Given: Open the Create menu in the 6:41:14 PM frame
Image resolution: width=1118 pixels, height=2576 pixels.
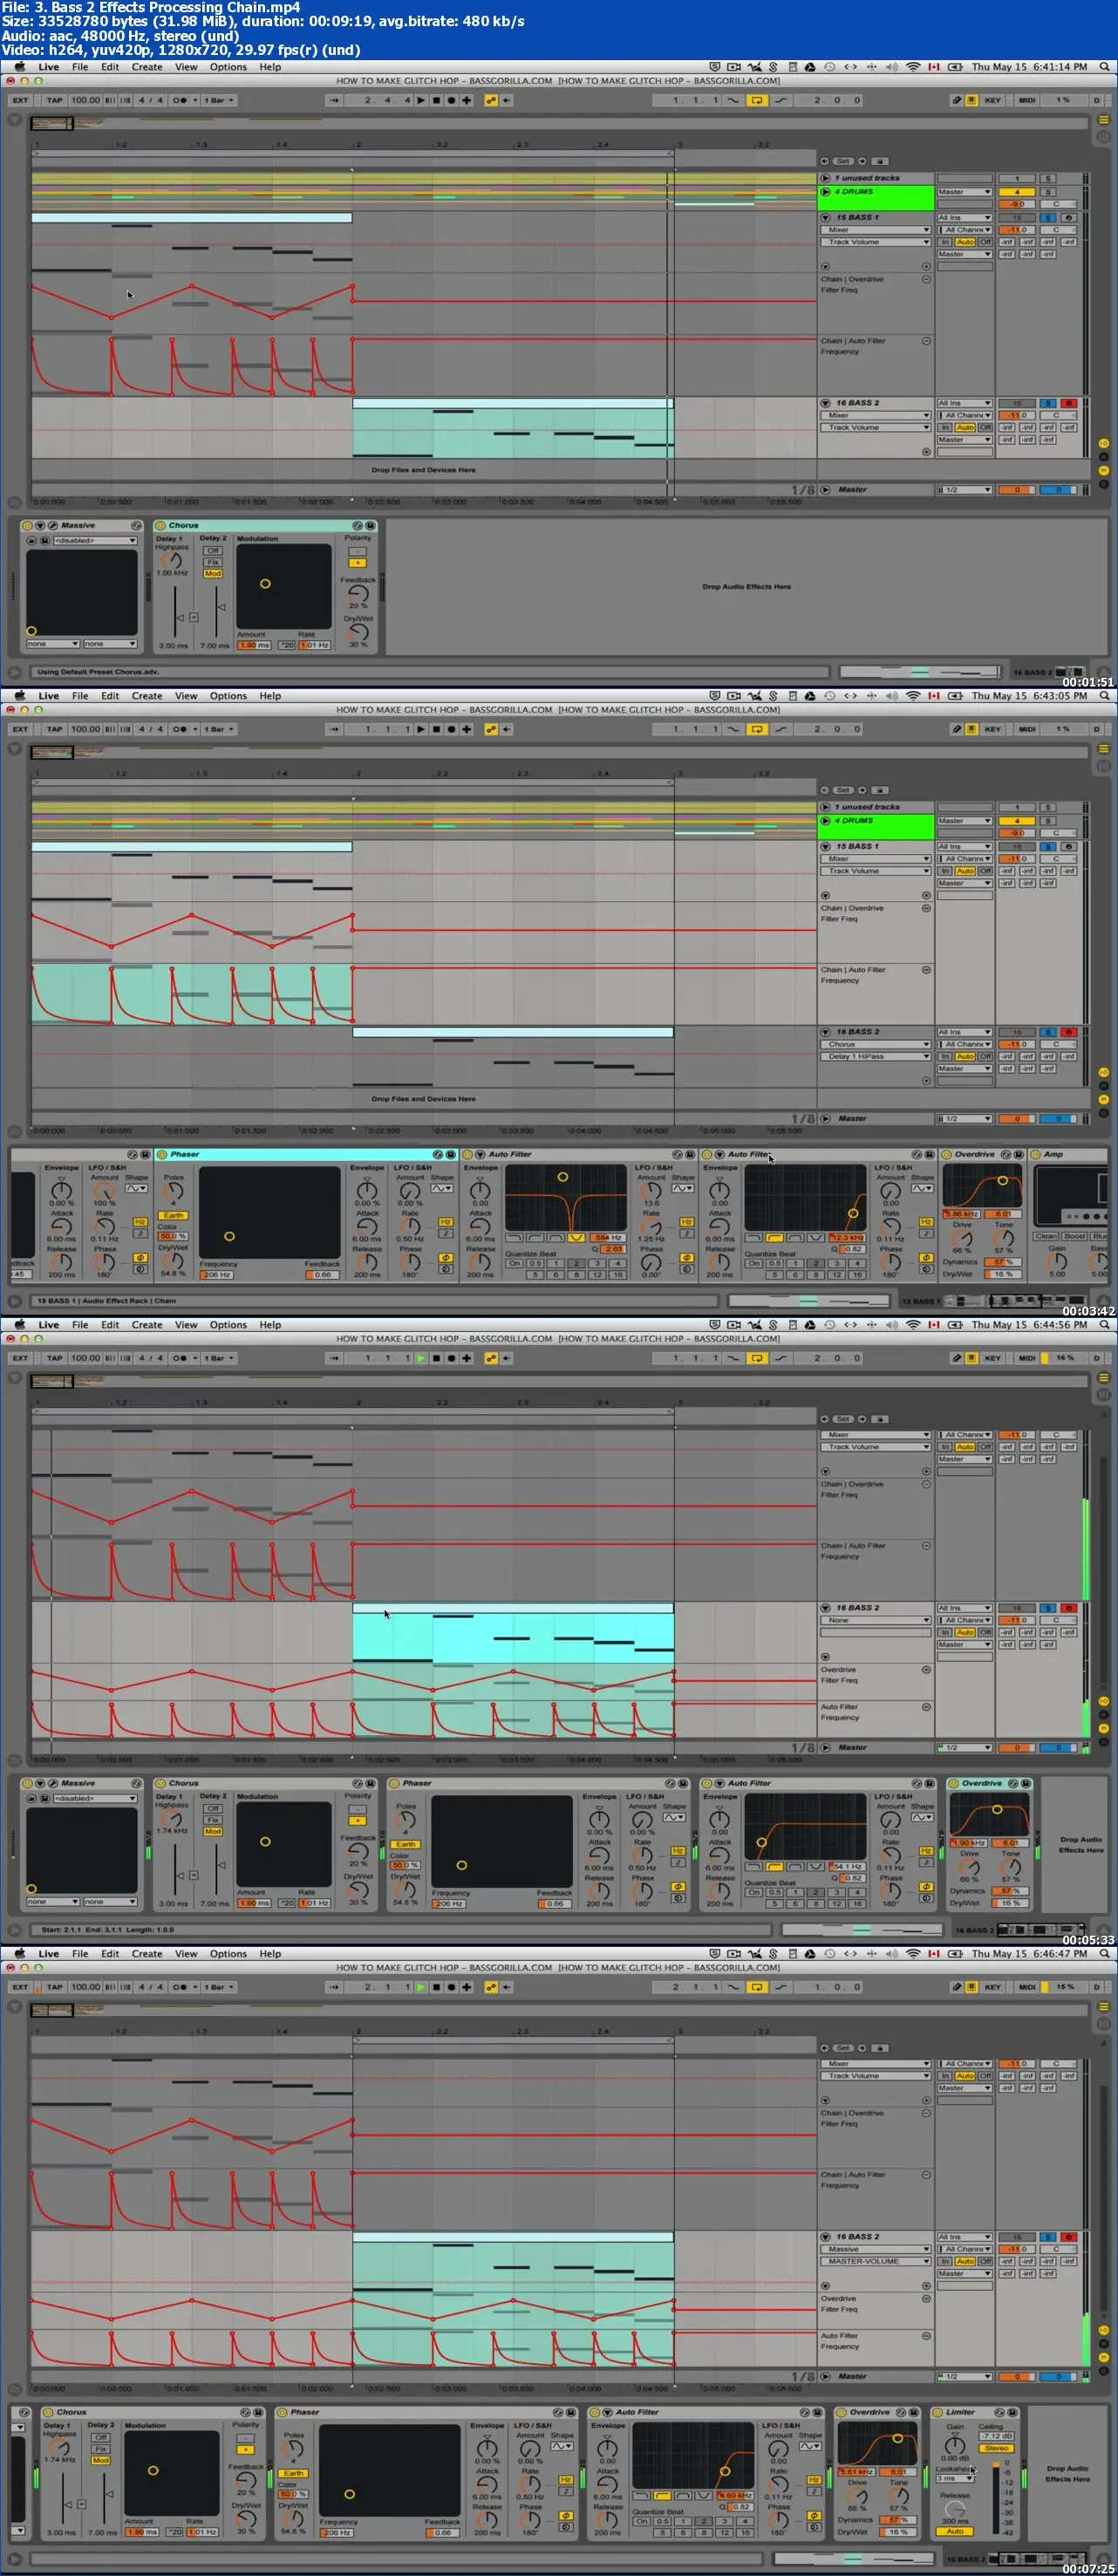Looking at the screenshot, I should click(x=147, y=67).
